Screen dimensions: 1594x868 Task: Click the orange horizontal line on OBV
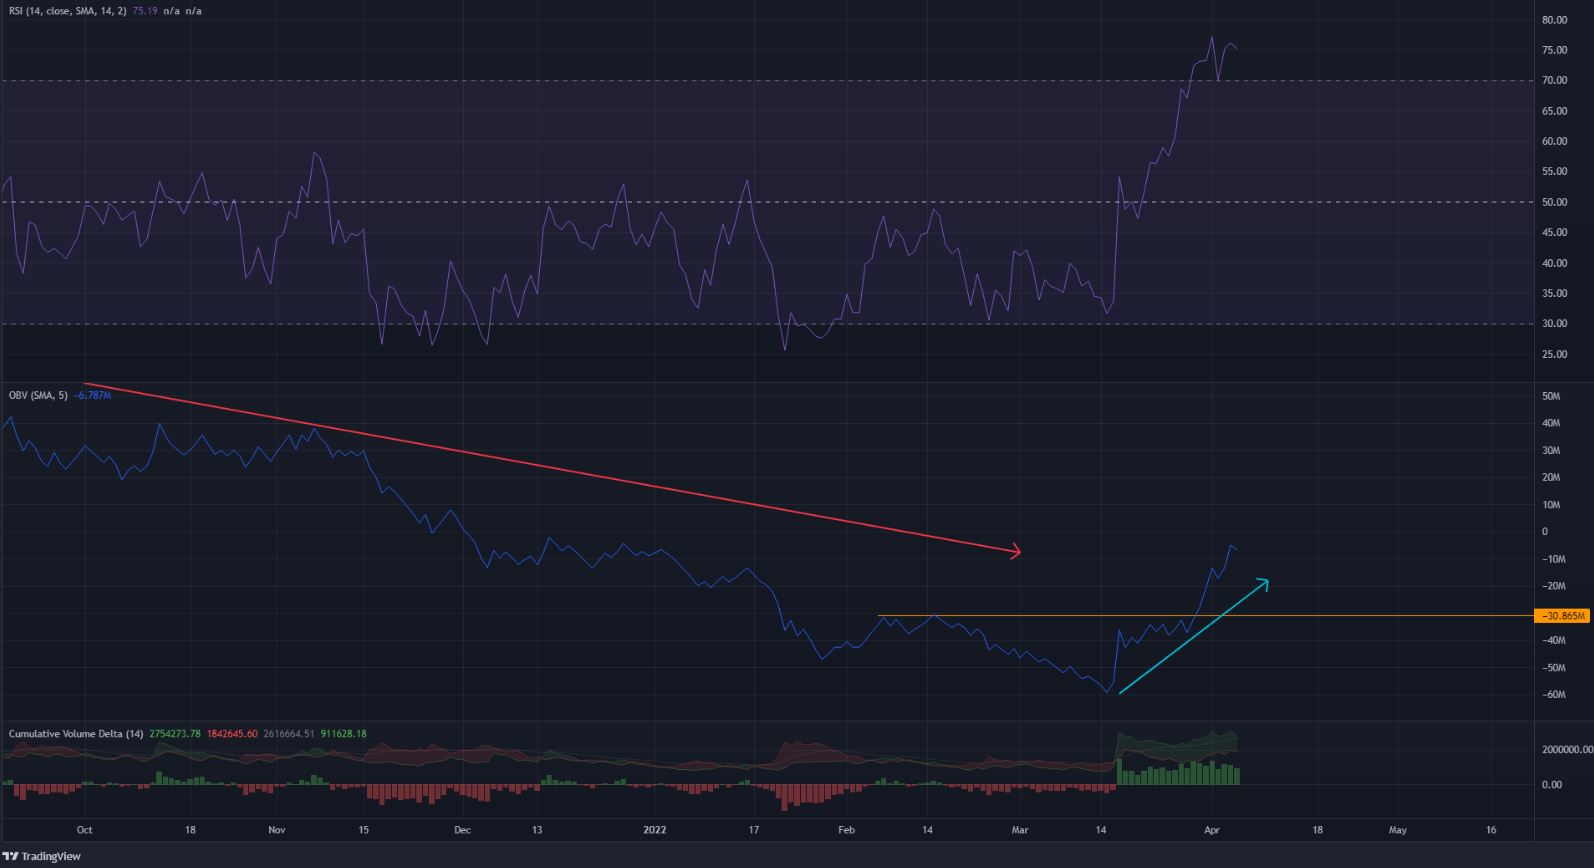tap(1000, 615)
